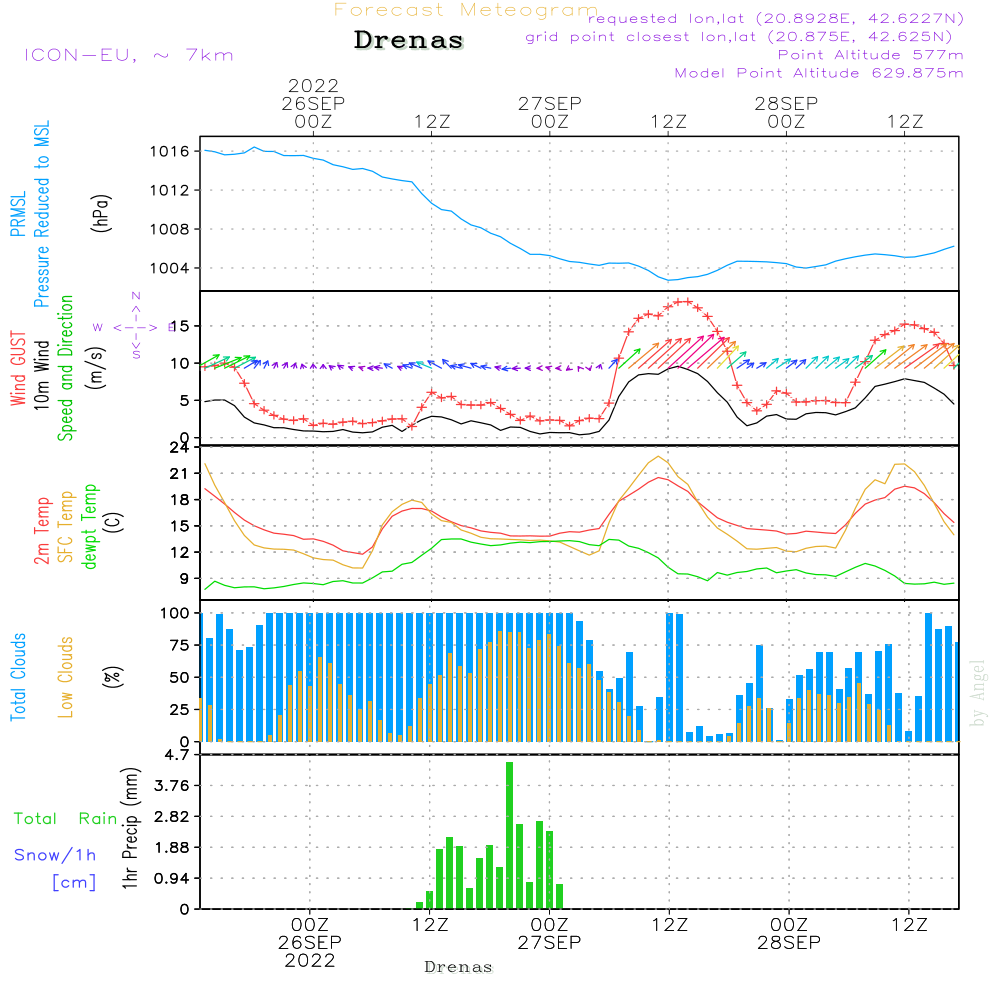The image size is (1000, 1000).
Task: Click the requested lon,lat coordinates text
Action: click(x=776, y=18)
